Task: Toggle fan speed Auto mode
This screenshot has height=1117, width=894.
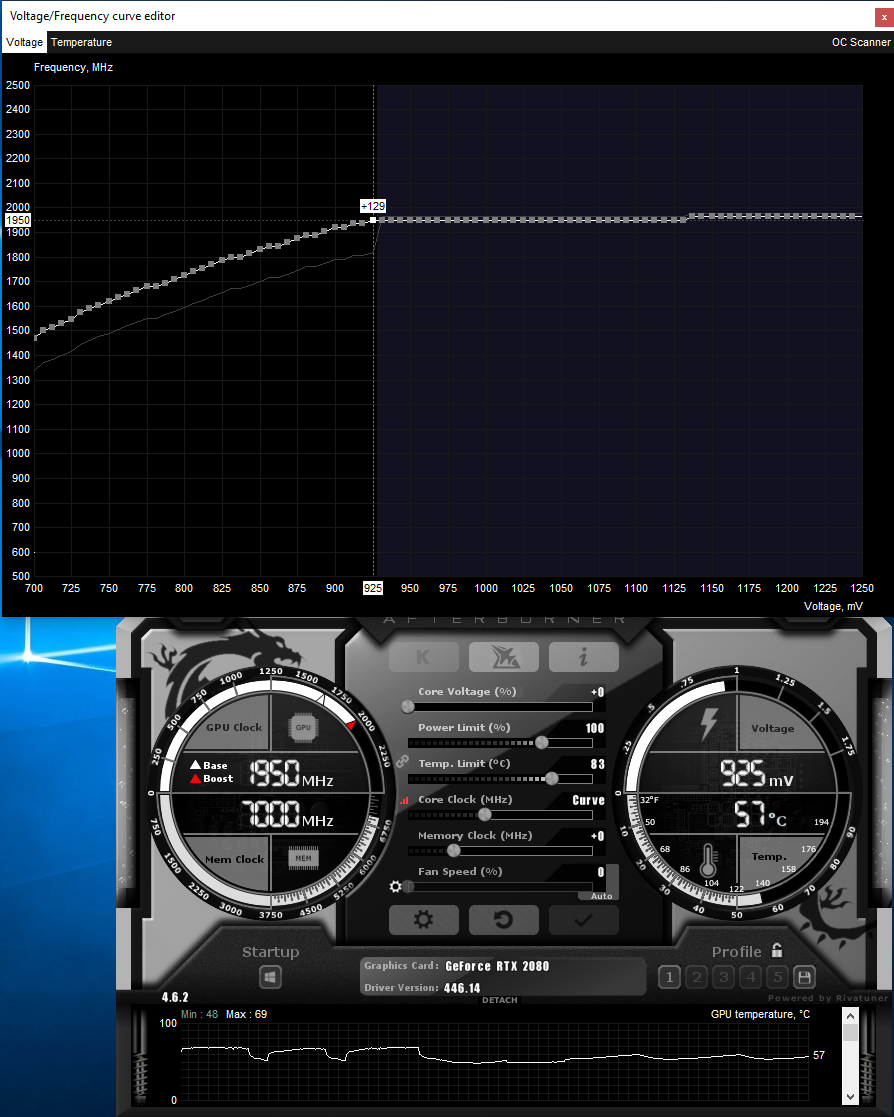Action: [601, 896]
